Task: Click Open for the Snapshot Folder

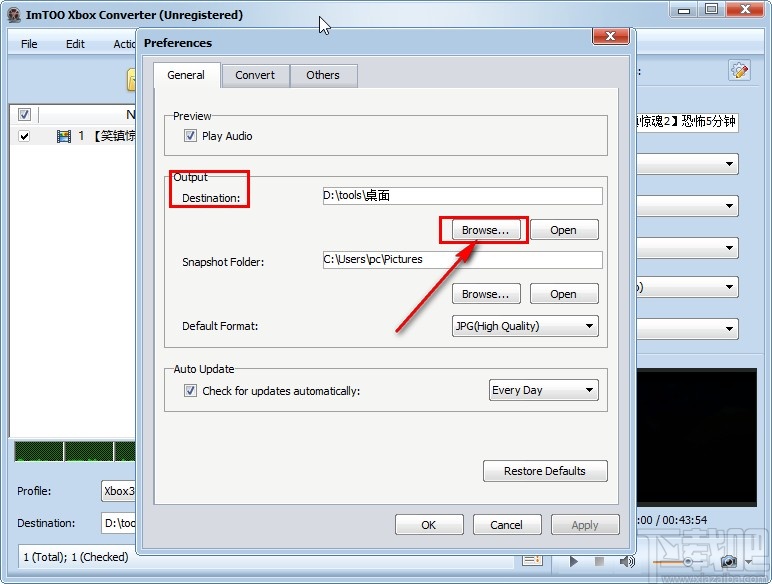Action: (x=564, y=294)
